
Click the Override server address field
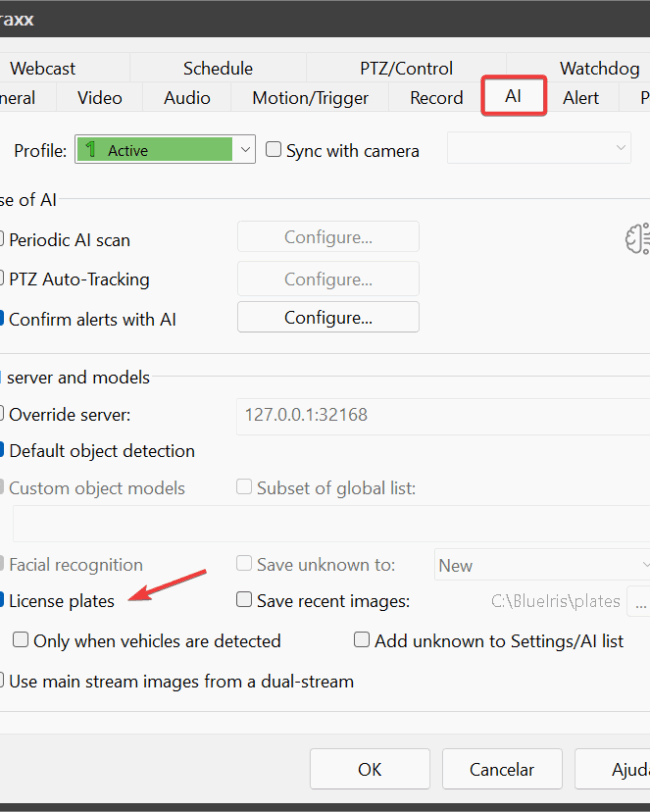pos(440,414)
